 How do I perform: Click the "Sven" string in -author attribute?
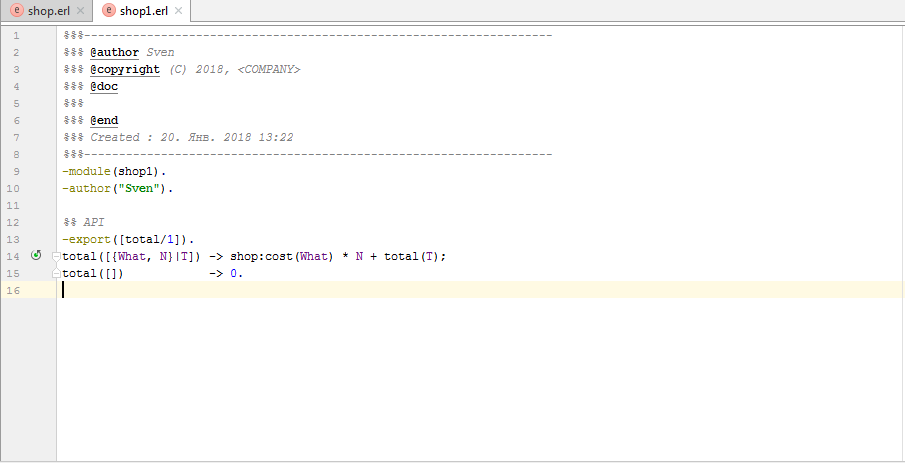tap(139, 188)
